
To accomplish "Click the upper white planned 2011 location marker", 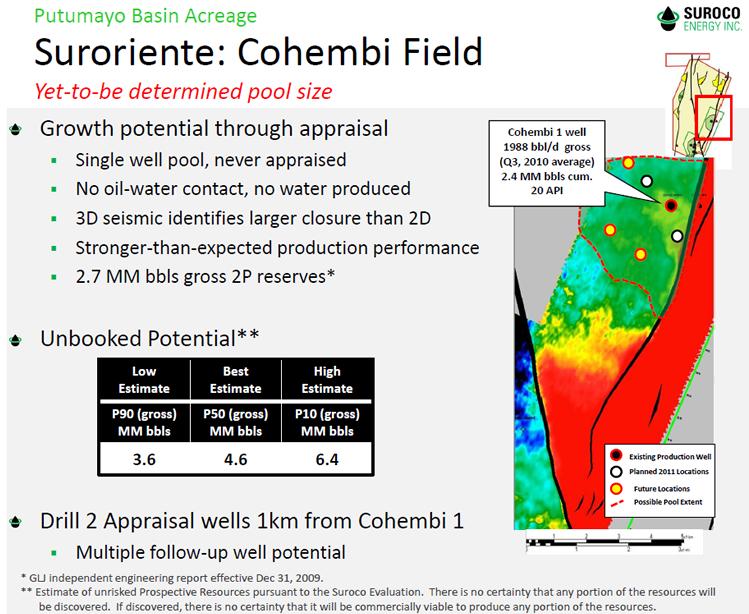I will pos(646,182).
